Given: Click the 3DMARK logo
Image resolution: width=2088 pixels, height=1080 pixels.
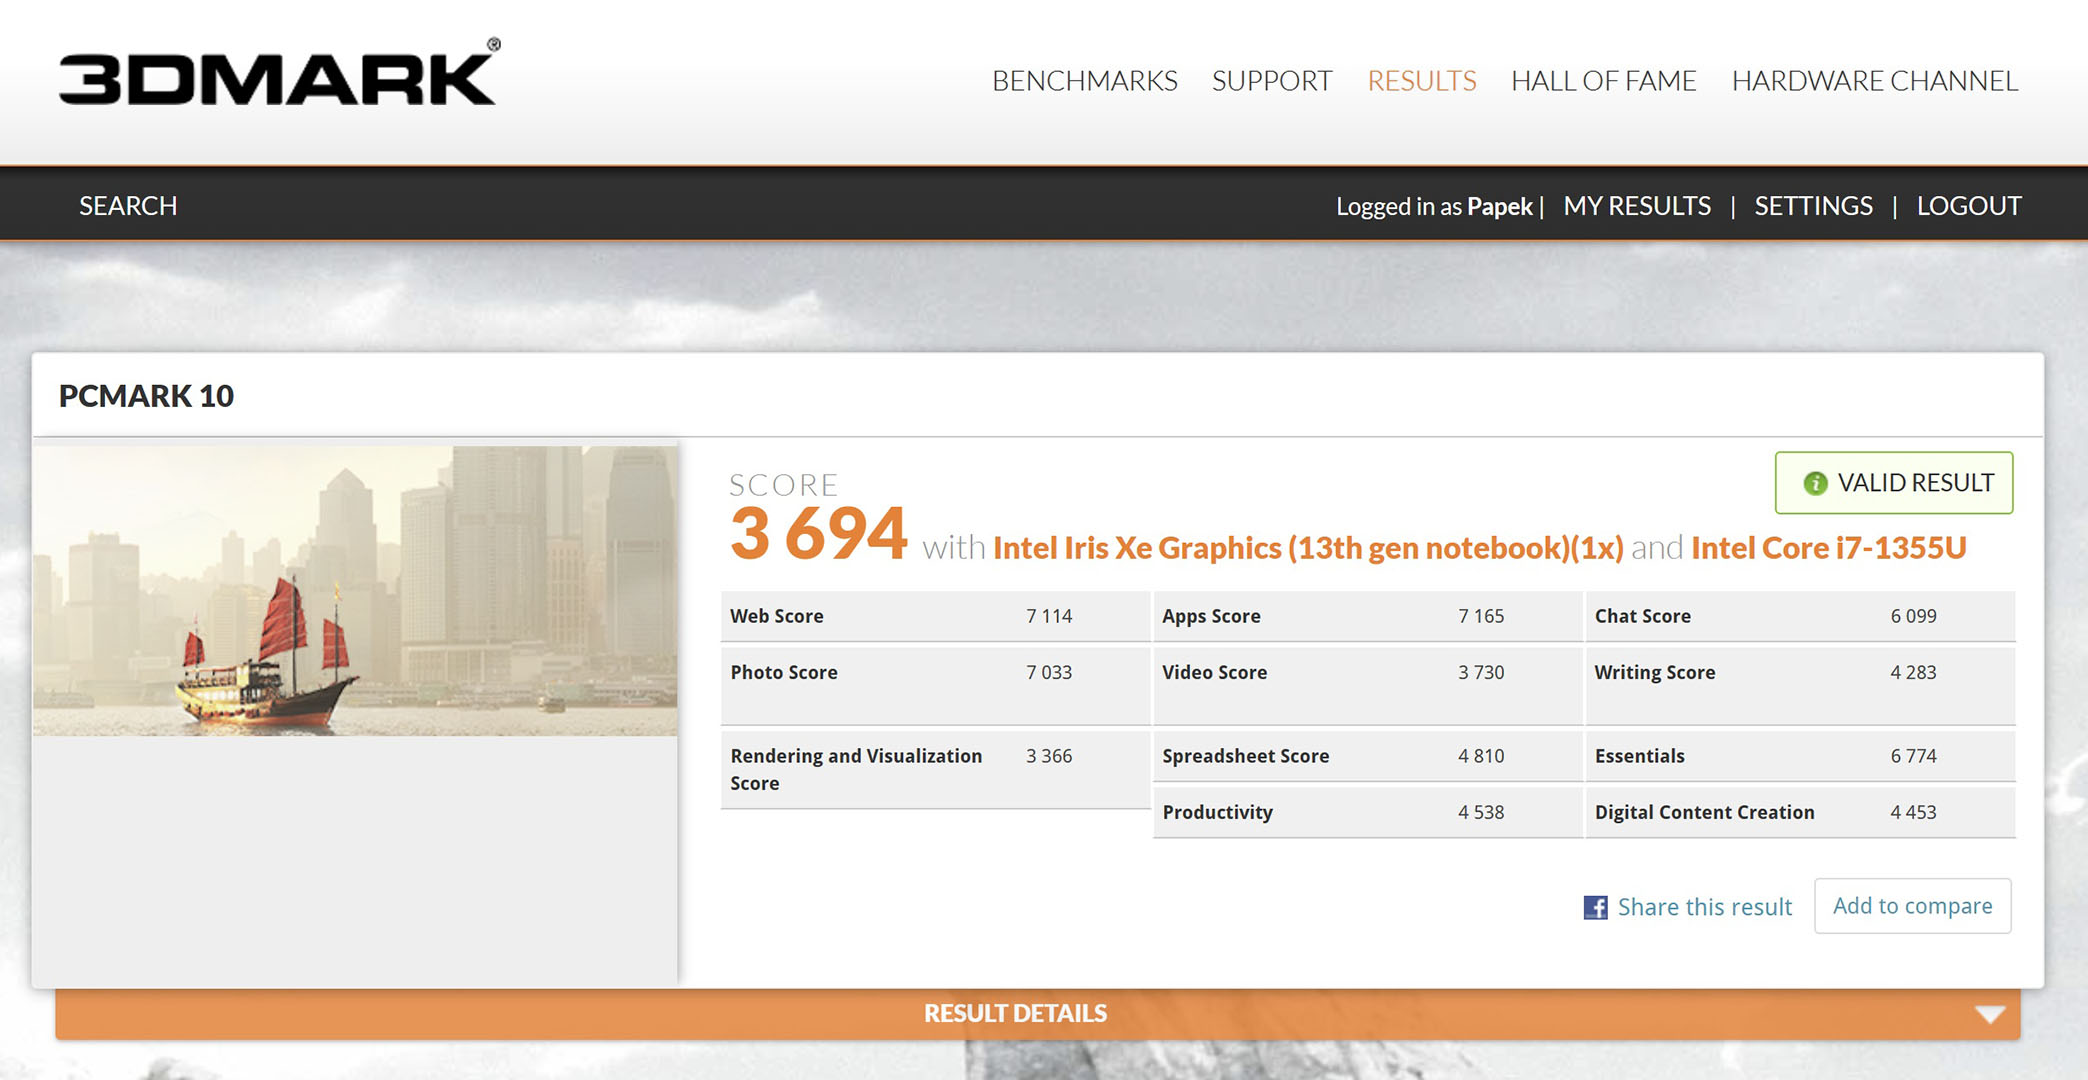Looking at the screenshot, I should 279,72.
